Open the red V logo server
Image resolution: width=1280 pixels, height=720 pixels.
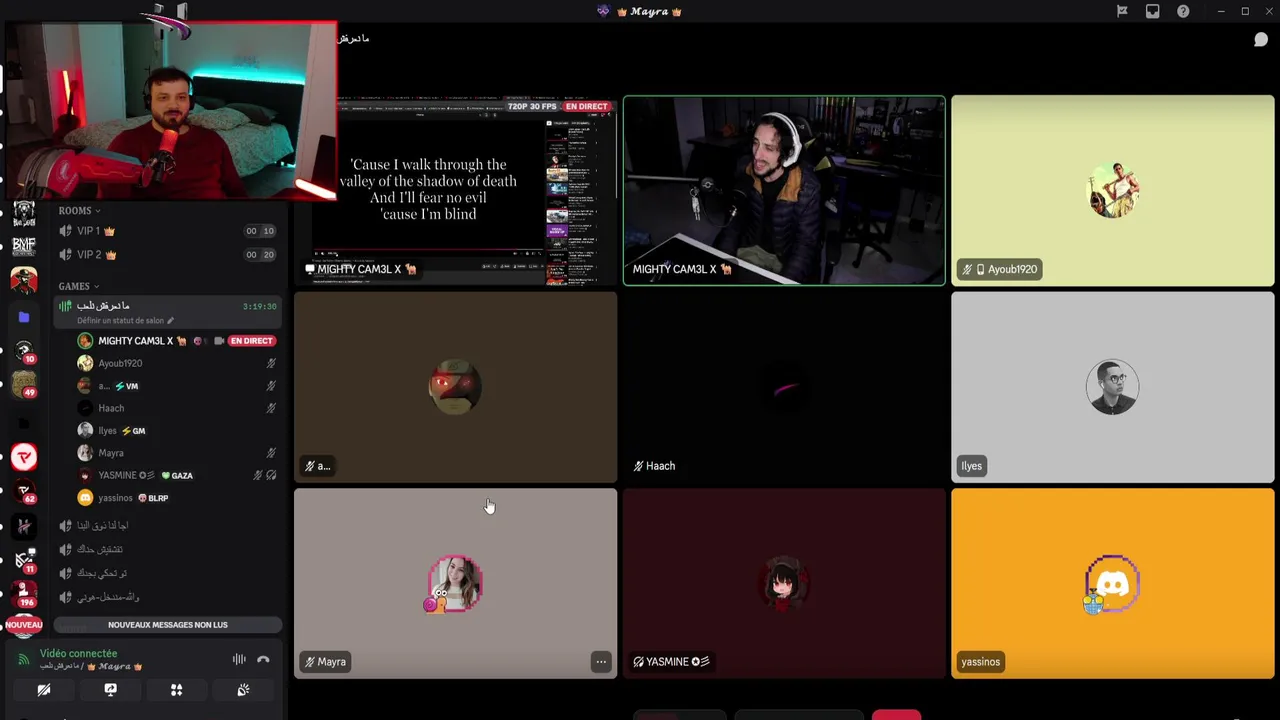click(24, 457)
